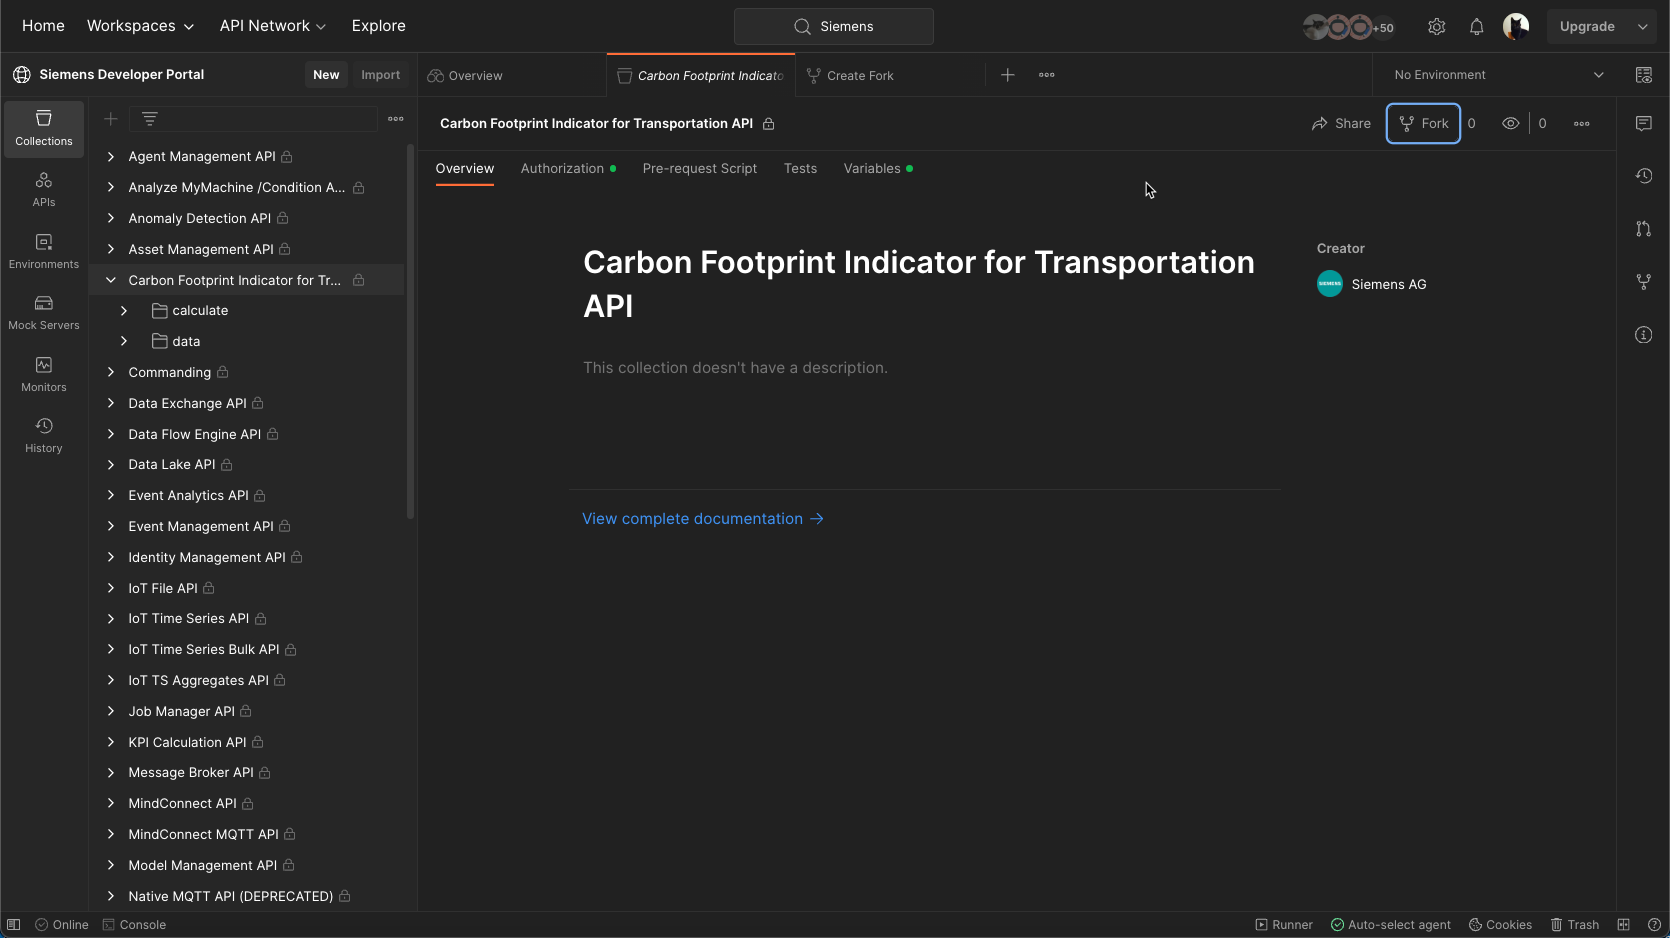Collapse the Carbon Footprint Indicator collection
Image resolution: width=1670 pixels, height=938 pixels.
click(111, 280)
